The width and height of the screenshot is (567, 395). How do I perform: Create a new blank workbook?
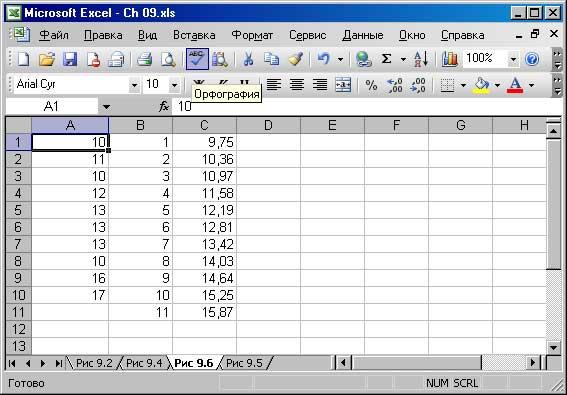click(x=23, y=59)
